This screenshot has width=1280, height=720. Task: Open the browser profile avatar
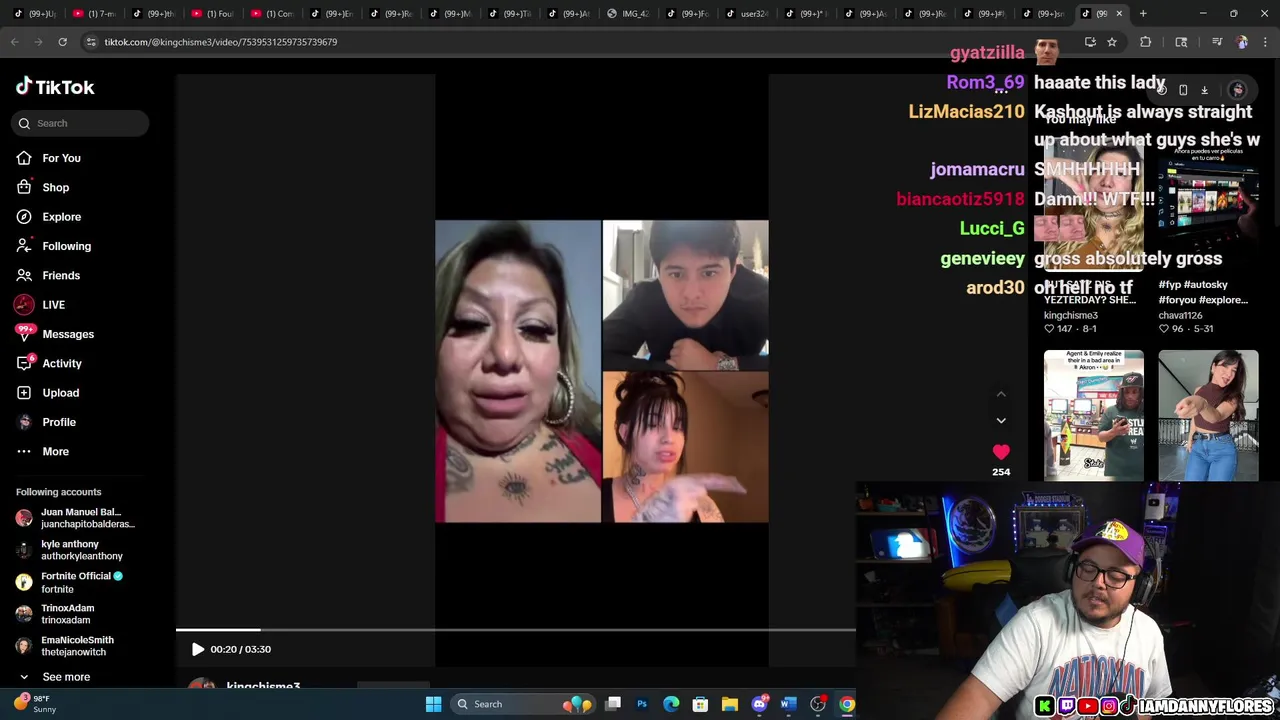pyautogui.click(x=1242, y=42)
